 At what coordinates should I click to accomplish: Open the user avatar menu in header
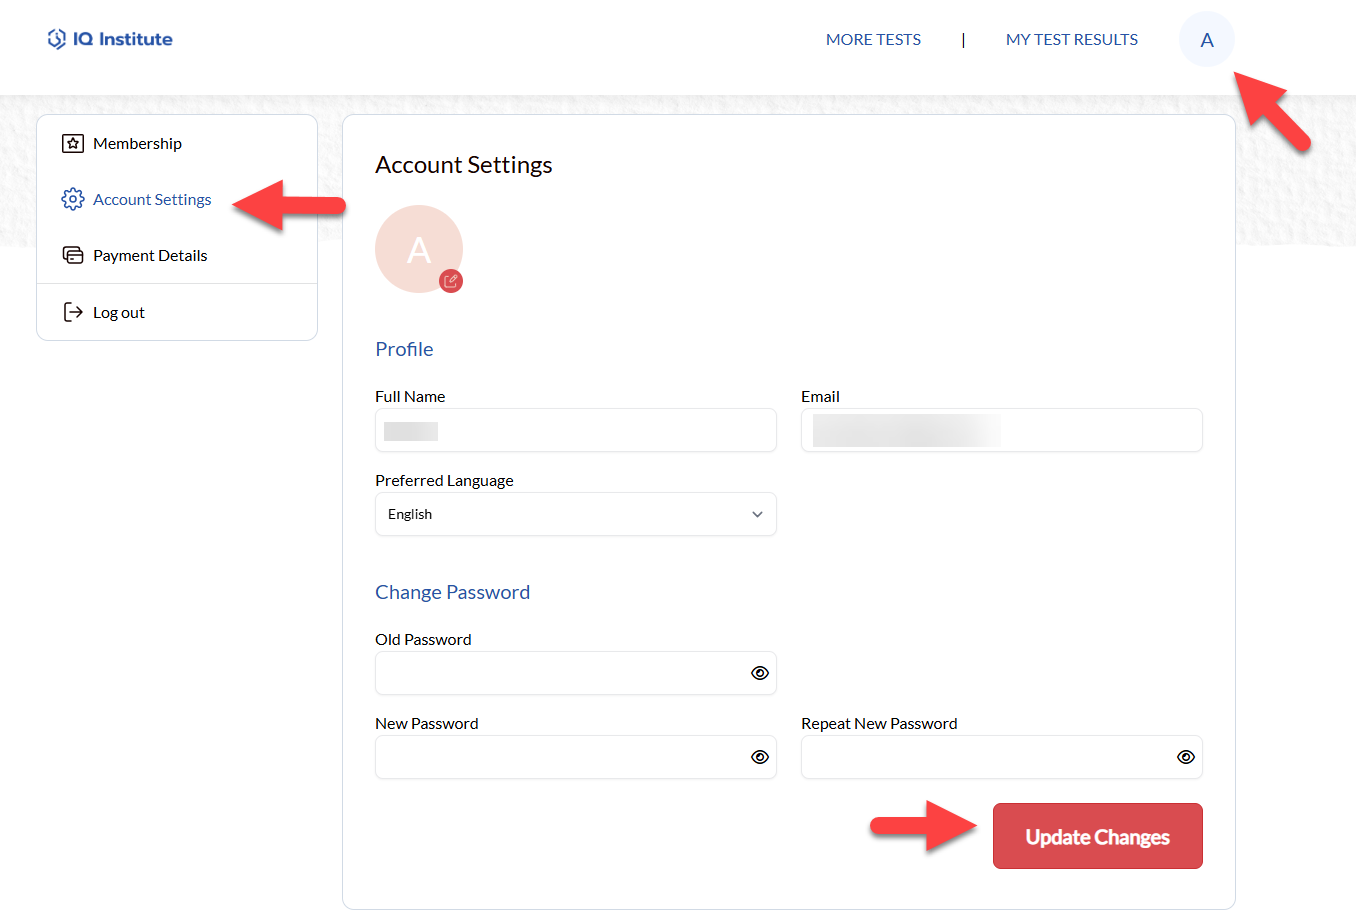click(1206, 40)
